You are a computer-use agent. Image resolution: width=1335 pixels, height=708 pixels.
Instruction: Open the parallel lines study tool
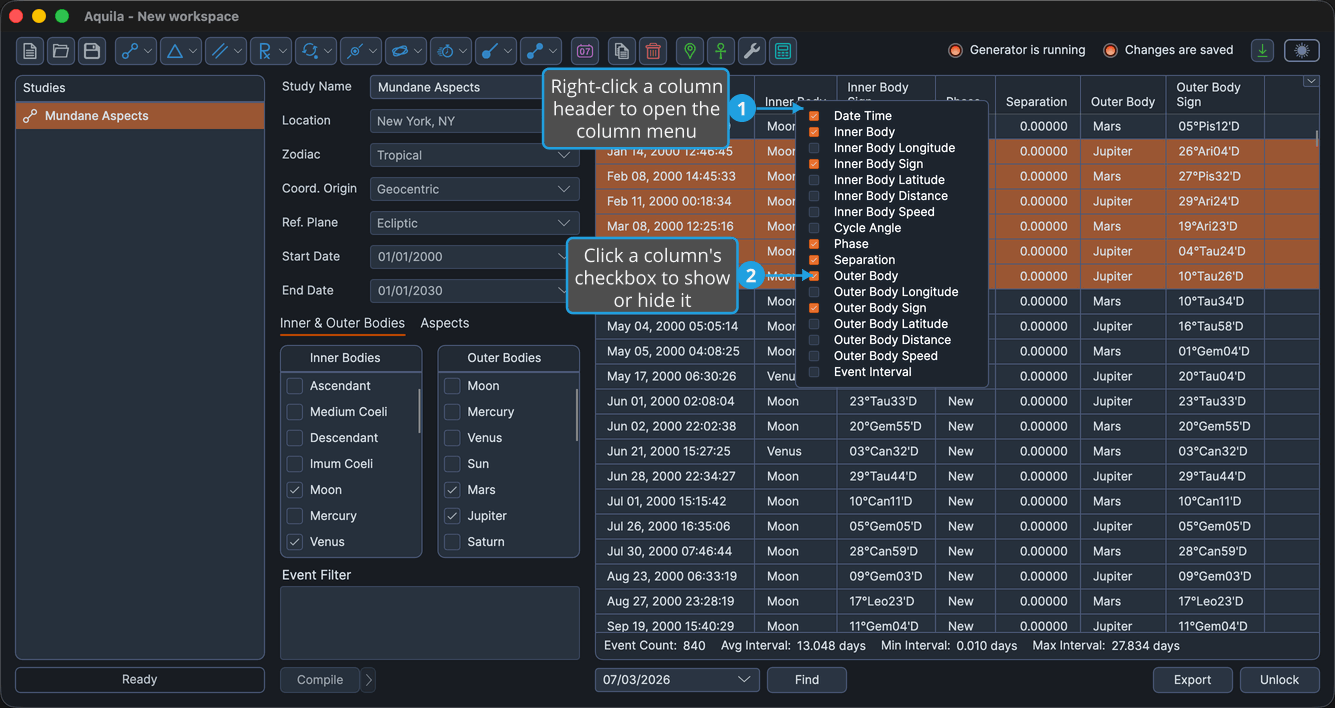click(226, 50)
